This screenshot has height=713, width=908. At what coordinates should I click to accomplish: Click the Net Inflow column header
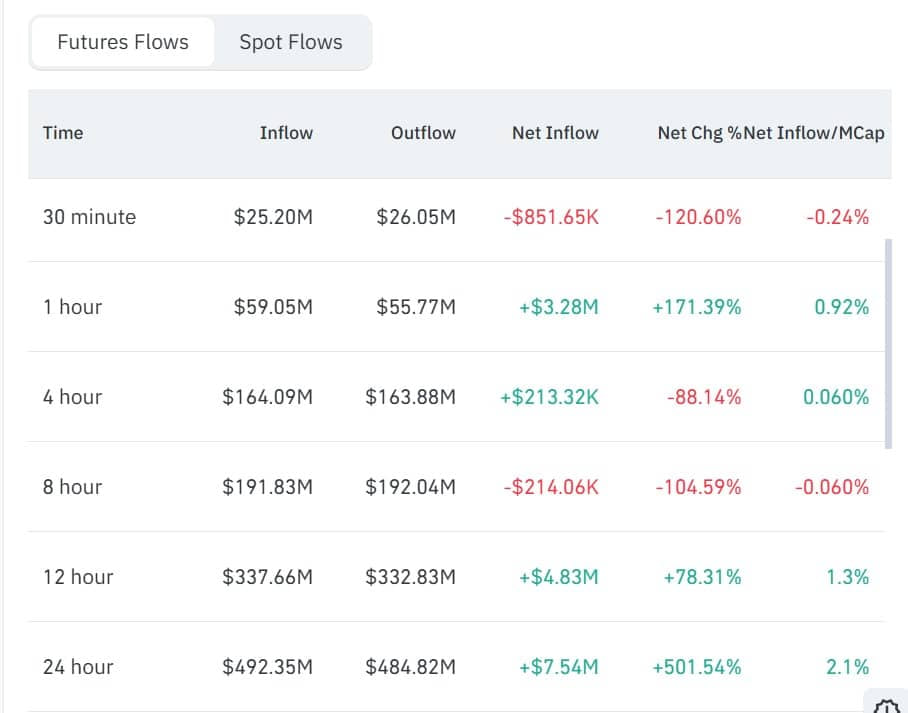click(555, 133)
